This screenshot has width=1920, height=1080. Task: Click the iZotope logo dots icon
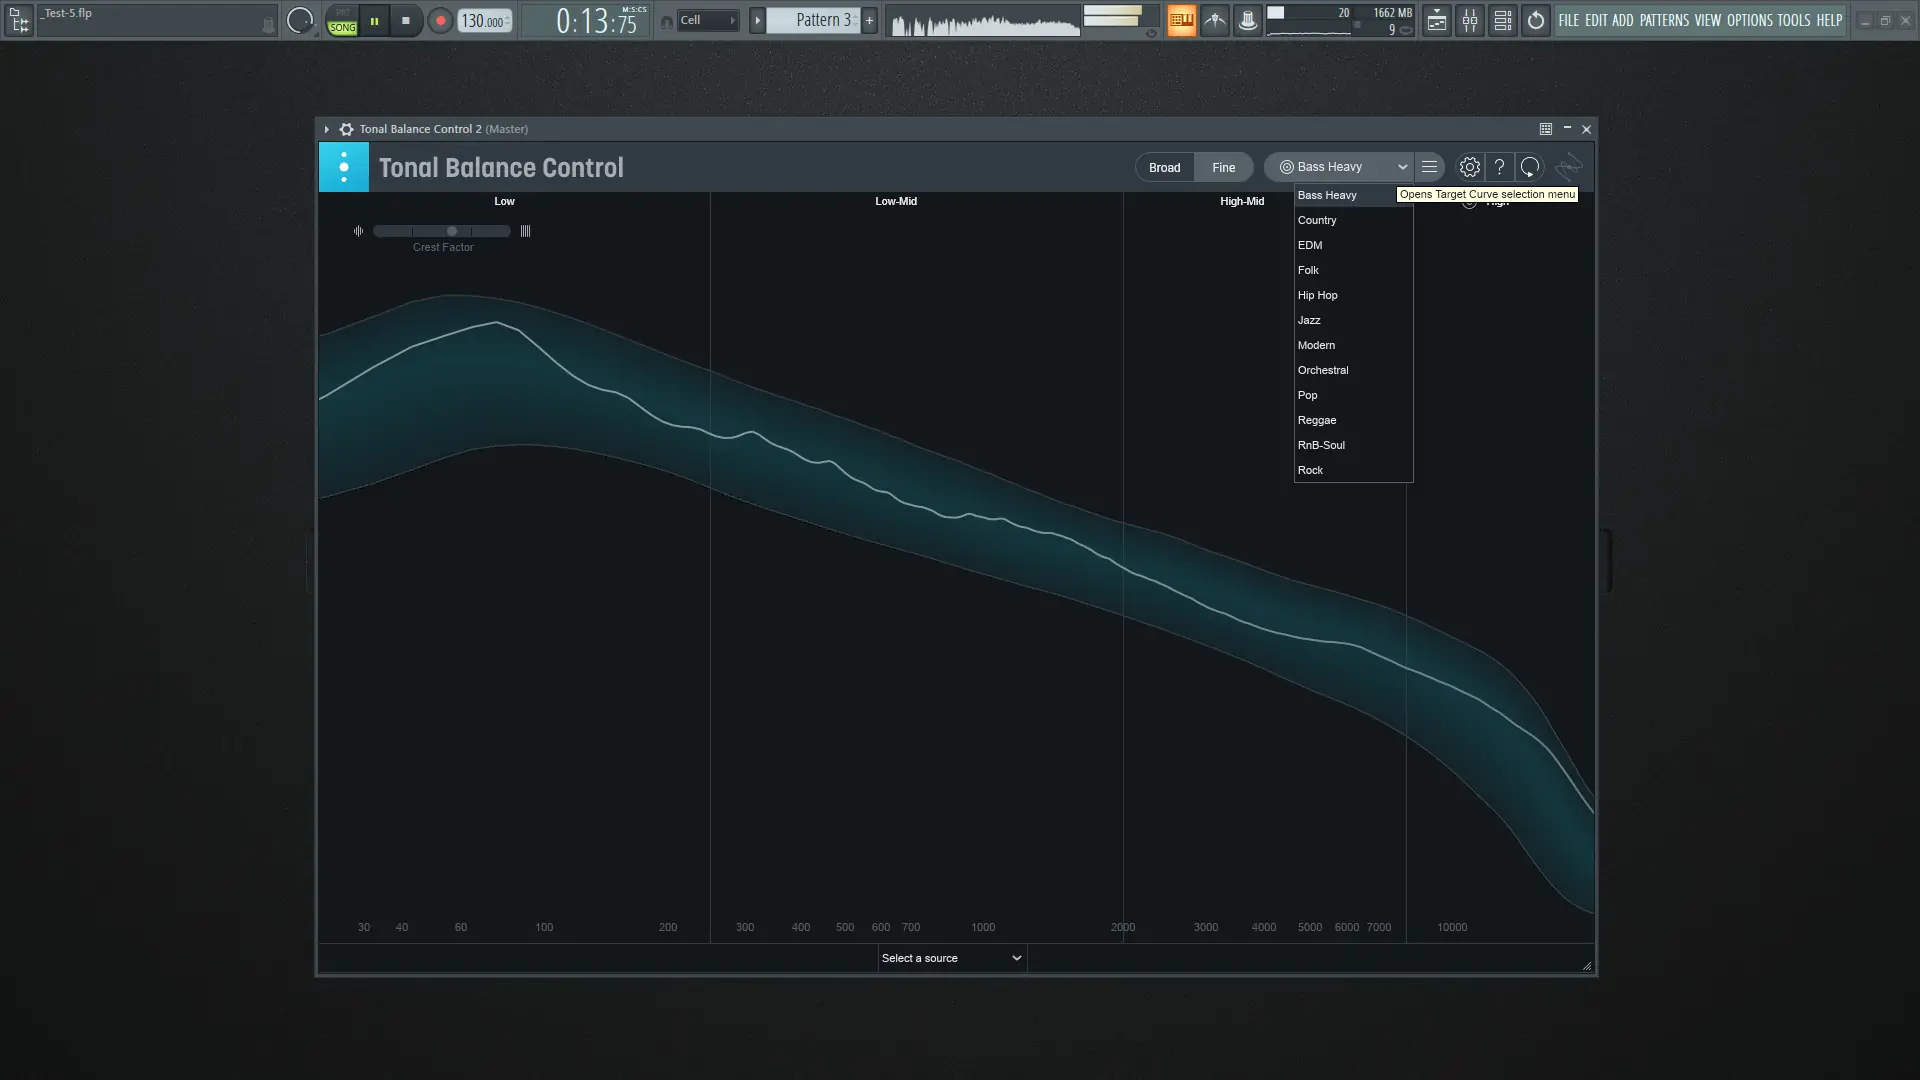(343, 167)
